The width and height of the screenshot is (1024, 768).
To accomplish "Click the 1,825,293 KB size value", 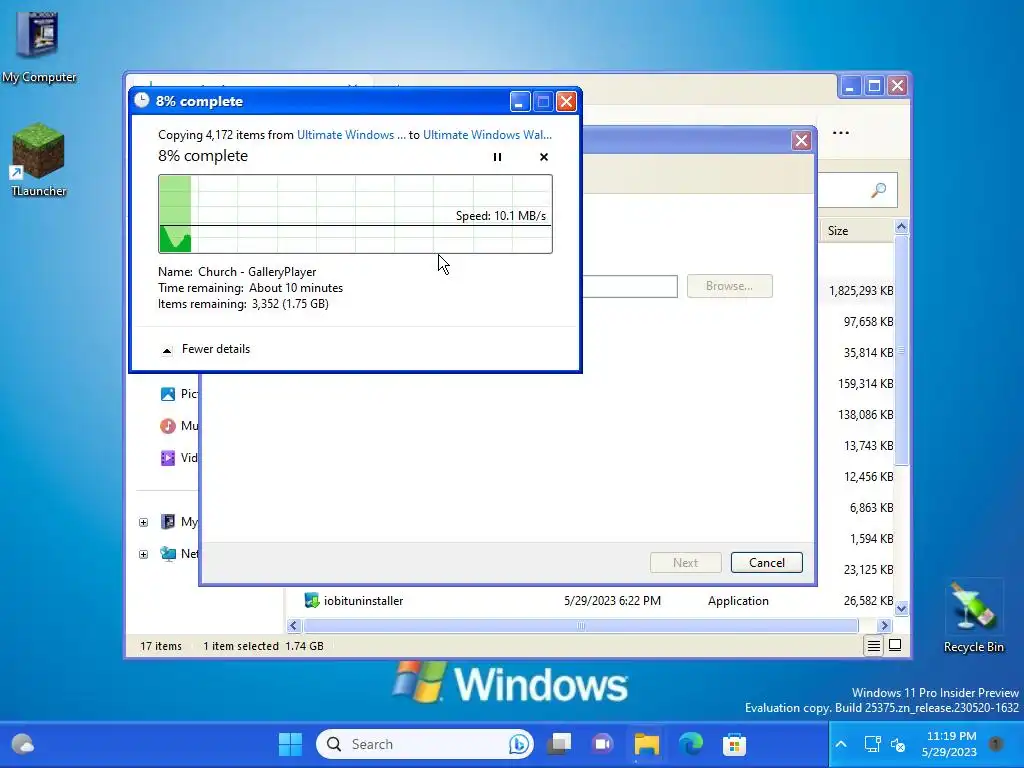I will point(861,291).
